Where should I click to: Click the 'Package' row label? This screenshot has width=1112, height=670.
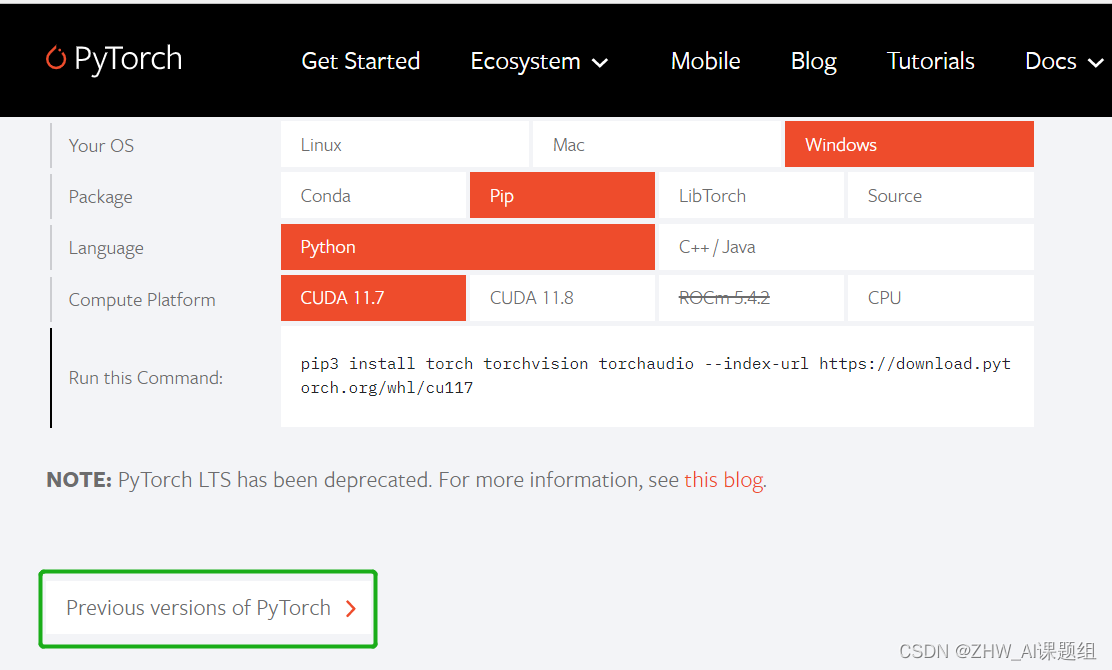click(101, 197)
